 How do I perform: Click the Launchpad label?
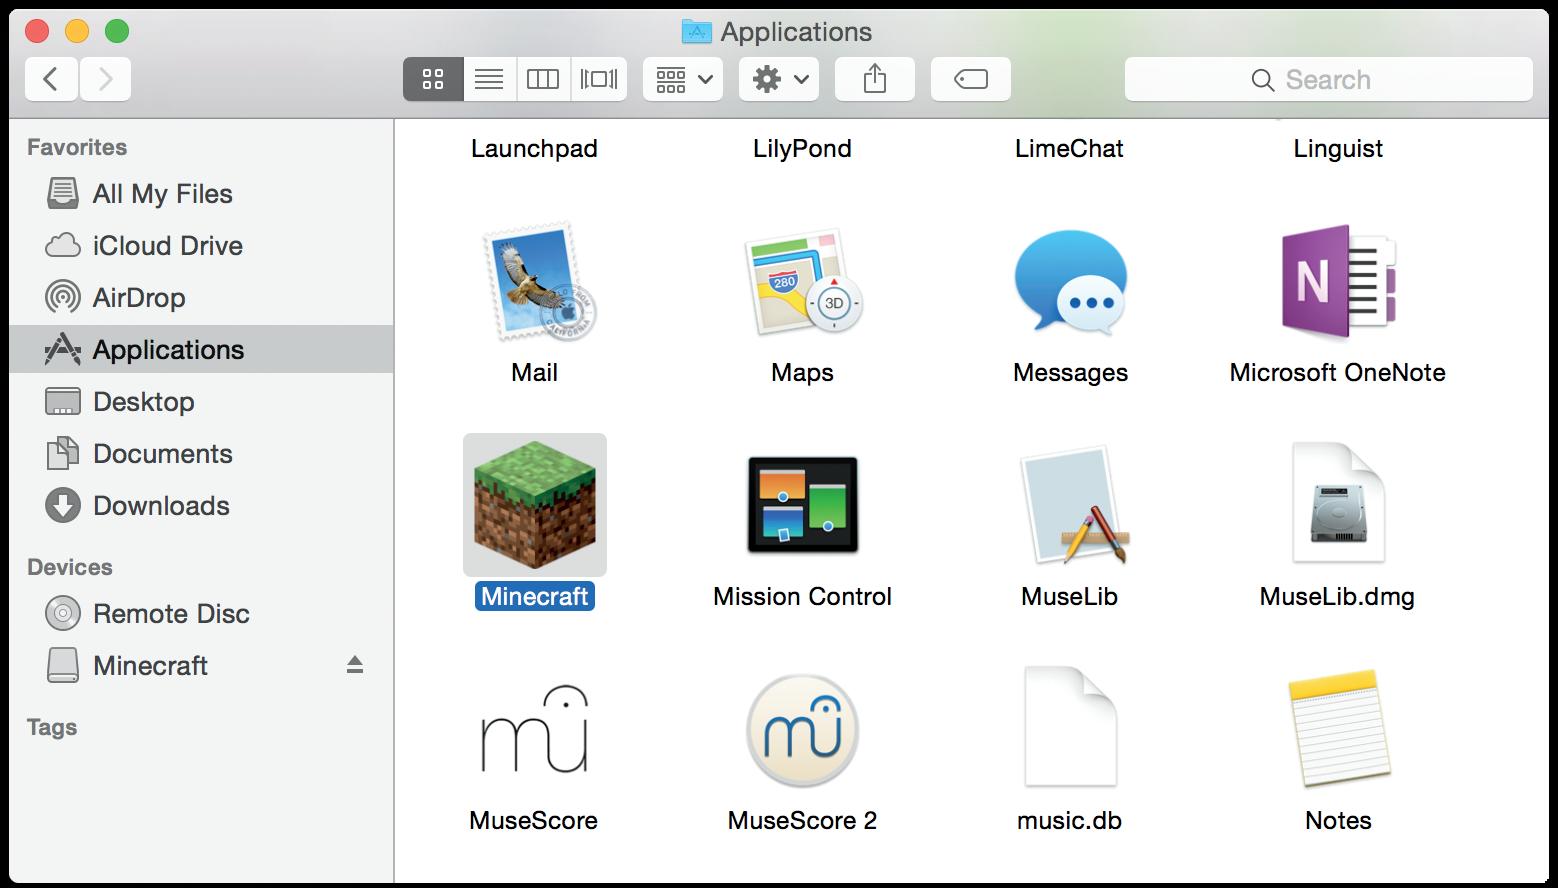[x=534, y=149]
